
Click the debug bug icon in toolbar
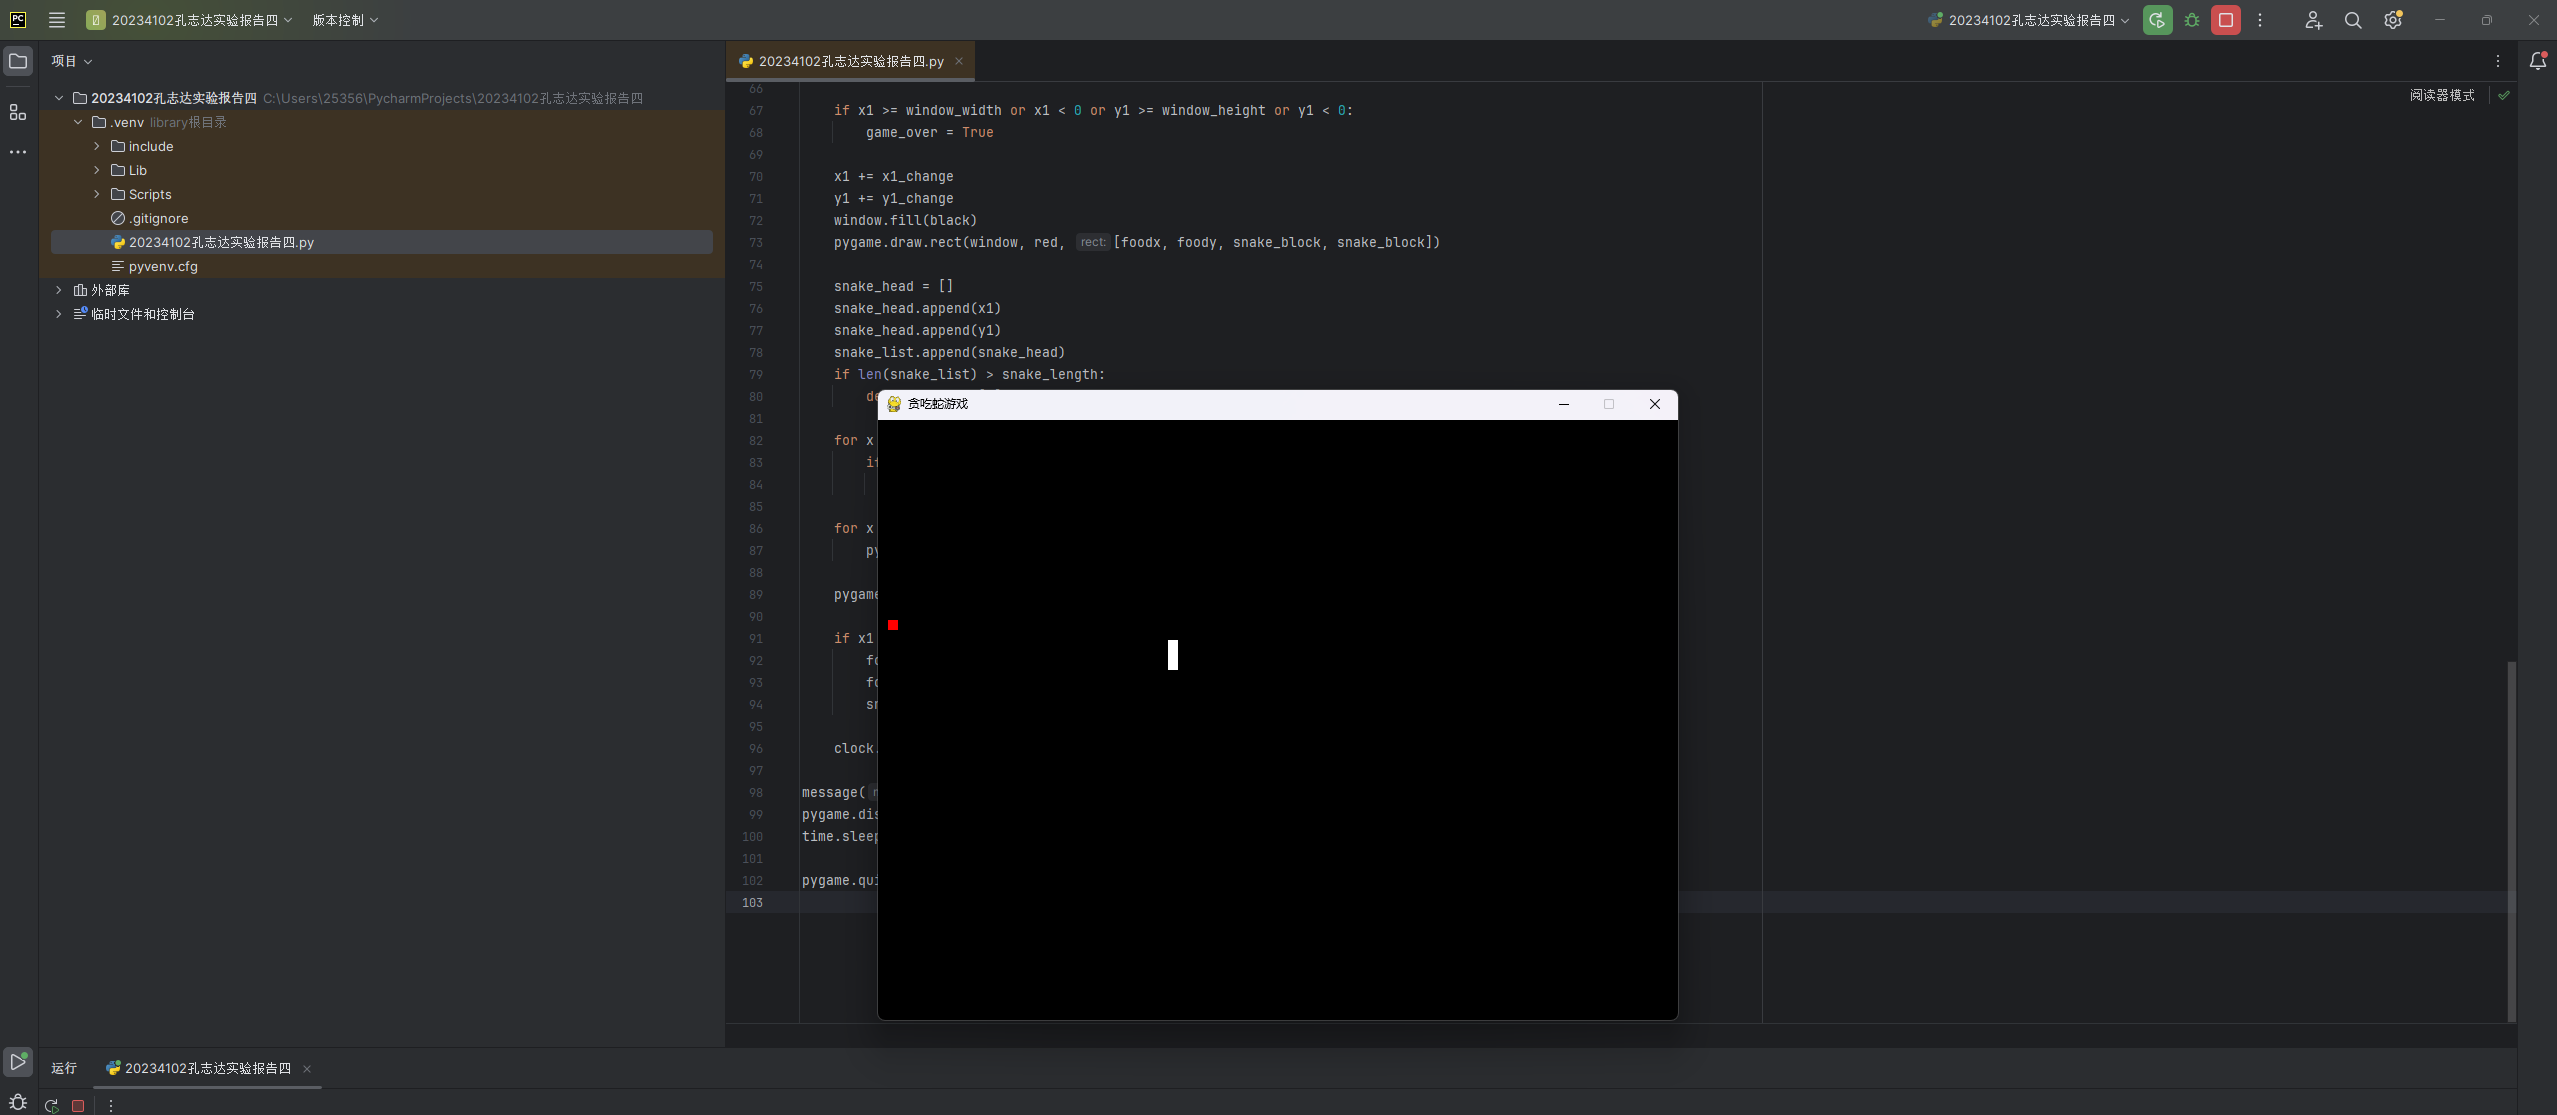[2192, 20]
